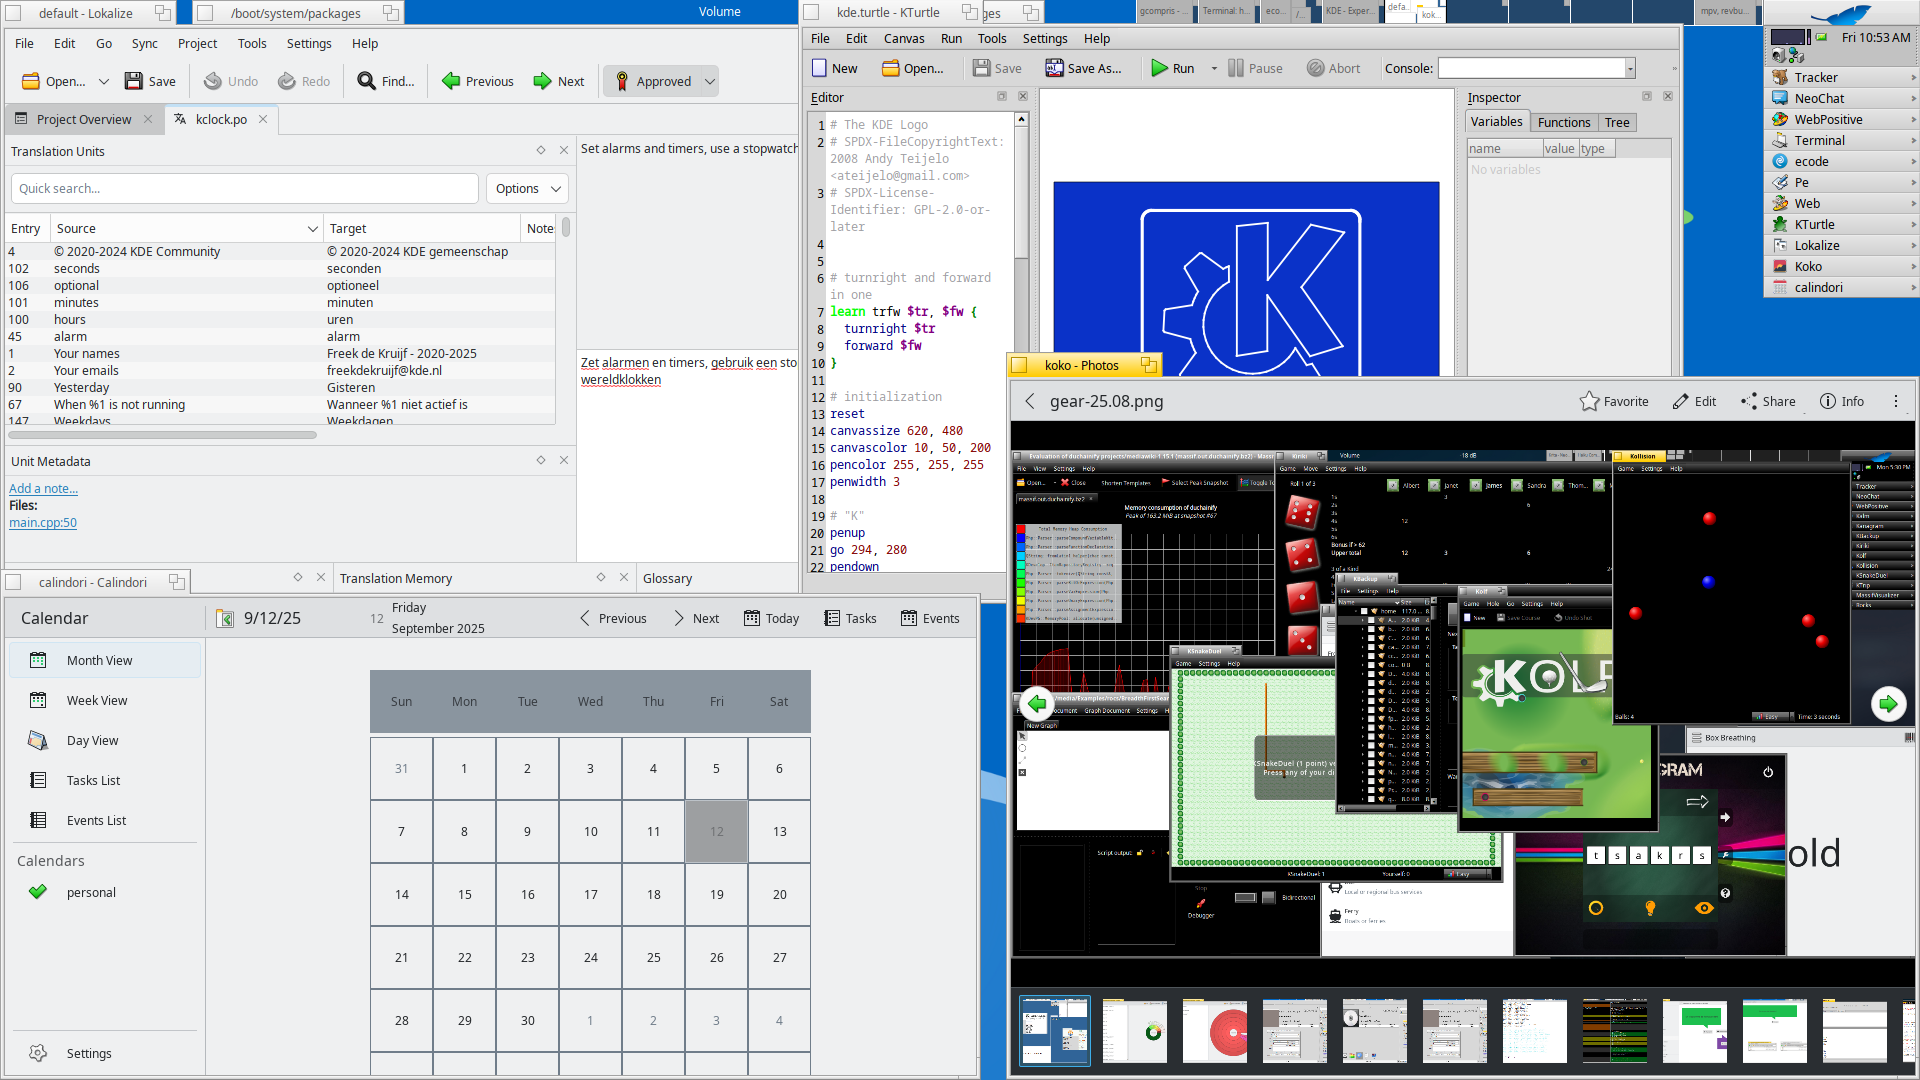Click the Save As icon in KTurtle
This screenshot has height=1080, width=1920.
(x=1054, y=68)
